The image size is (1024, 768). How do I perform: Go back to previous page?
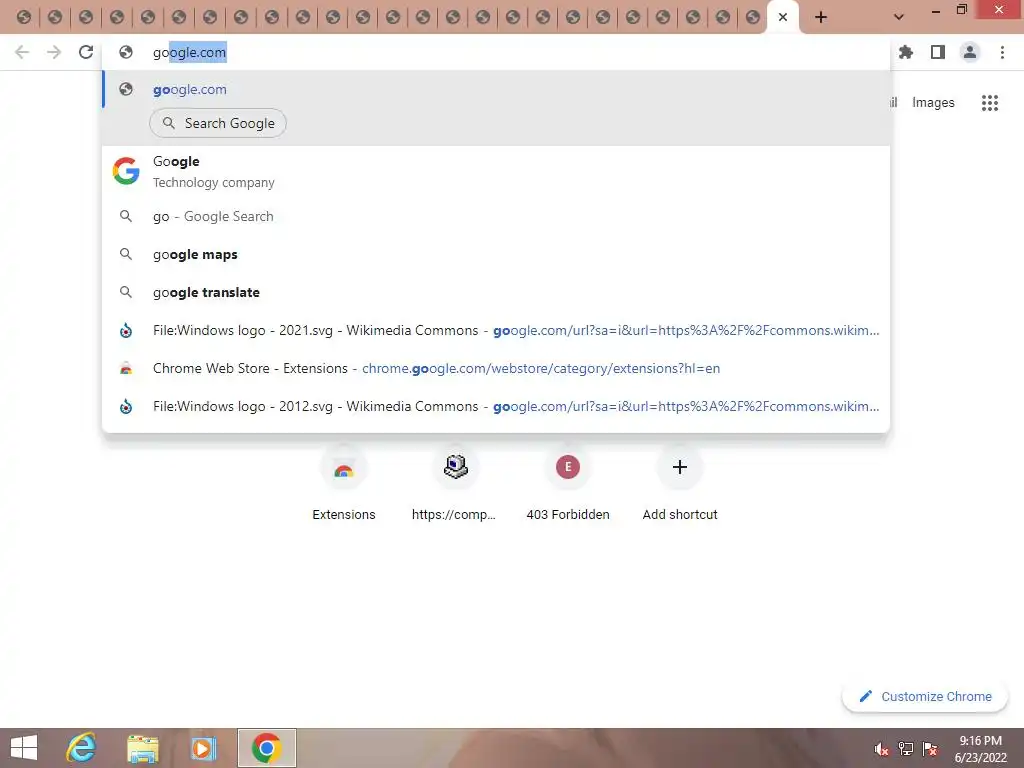pos(22,52)
